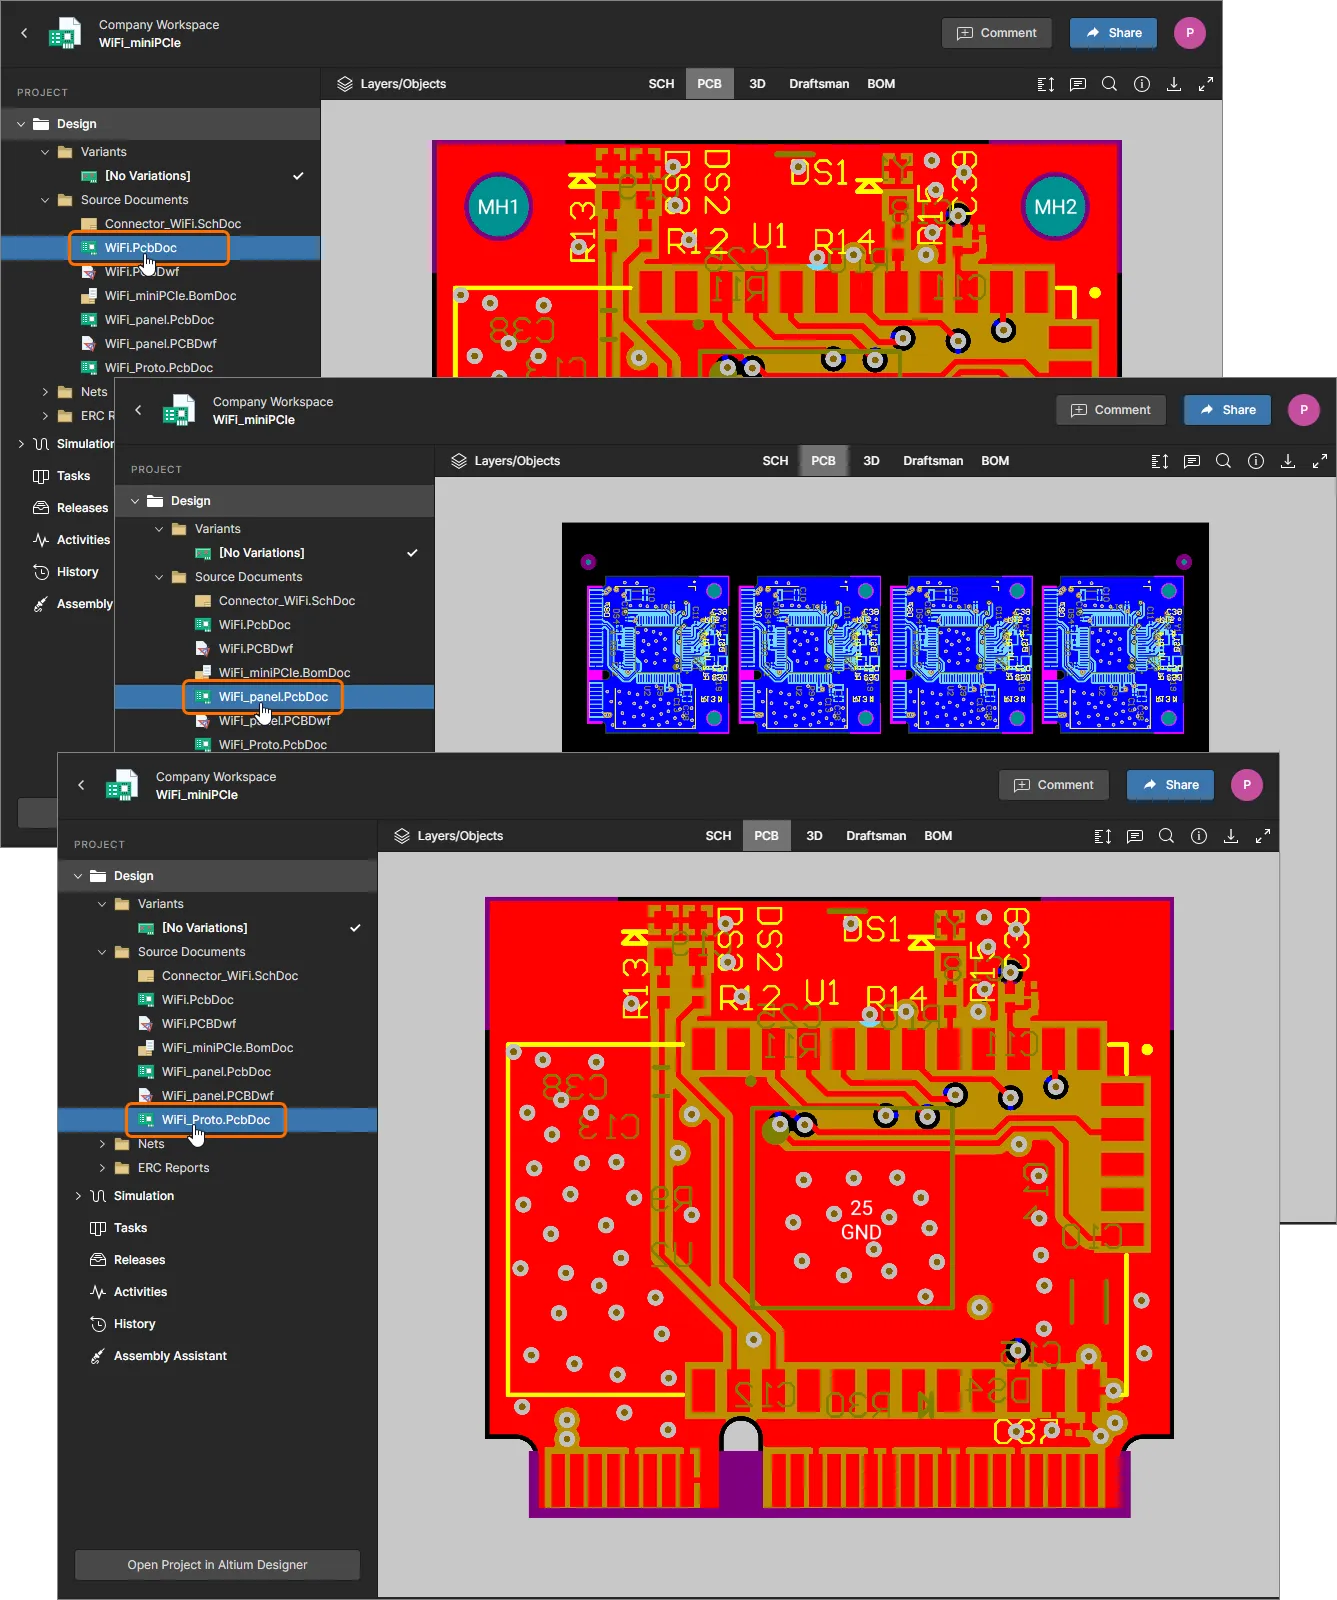Collapse Source Documents in front window

102,952
